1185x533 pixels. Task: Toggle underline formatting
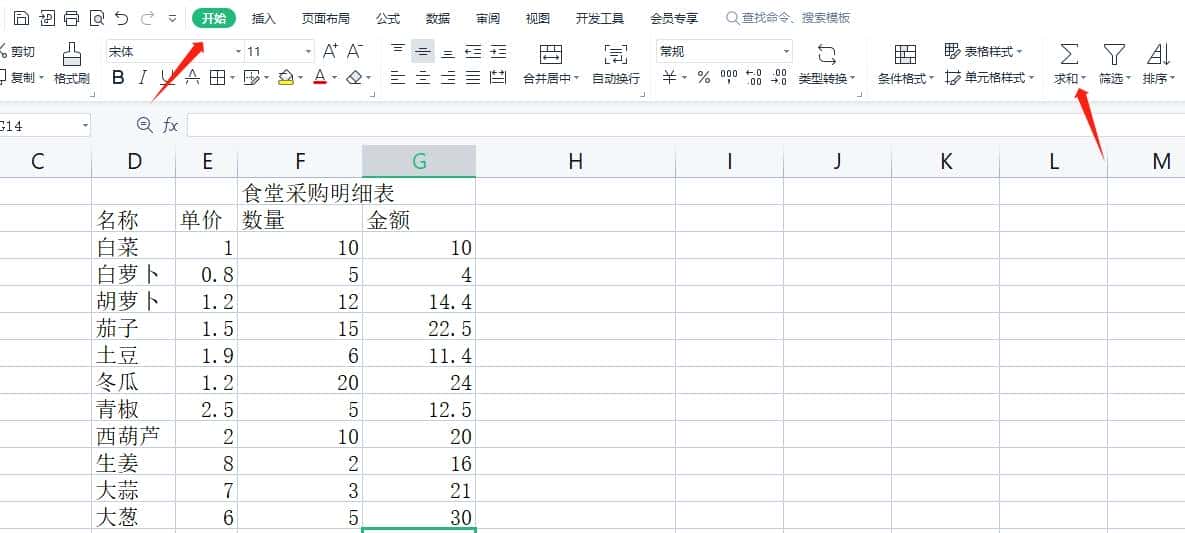point(168,77)
